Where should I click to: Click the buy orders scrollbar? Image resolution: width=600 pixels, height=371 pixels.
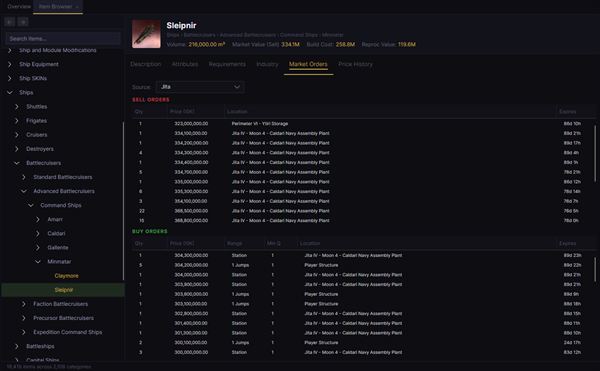tap(595, 270)
